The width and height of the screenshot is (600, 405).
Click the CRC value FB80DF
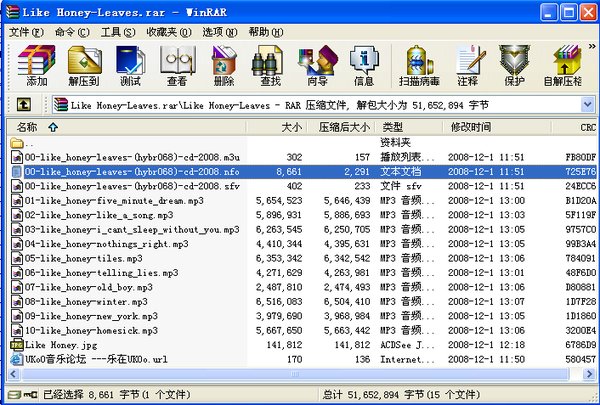(580, 157)
